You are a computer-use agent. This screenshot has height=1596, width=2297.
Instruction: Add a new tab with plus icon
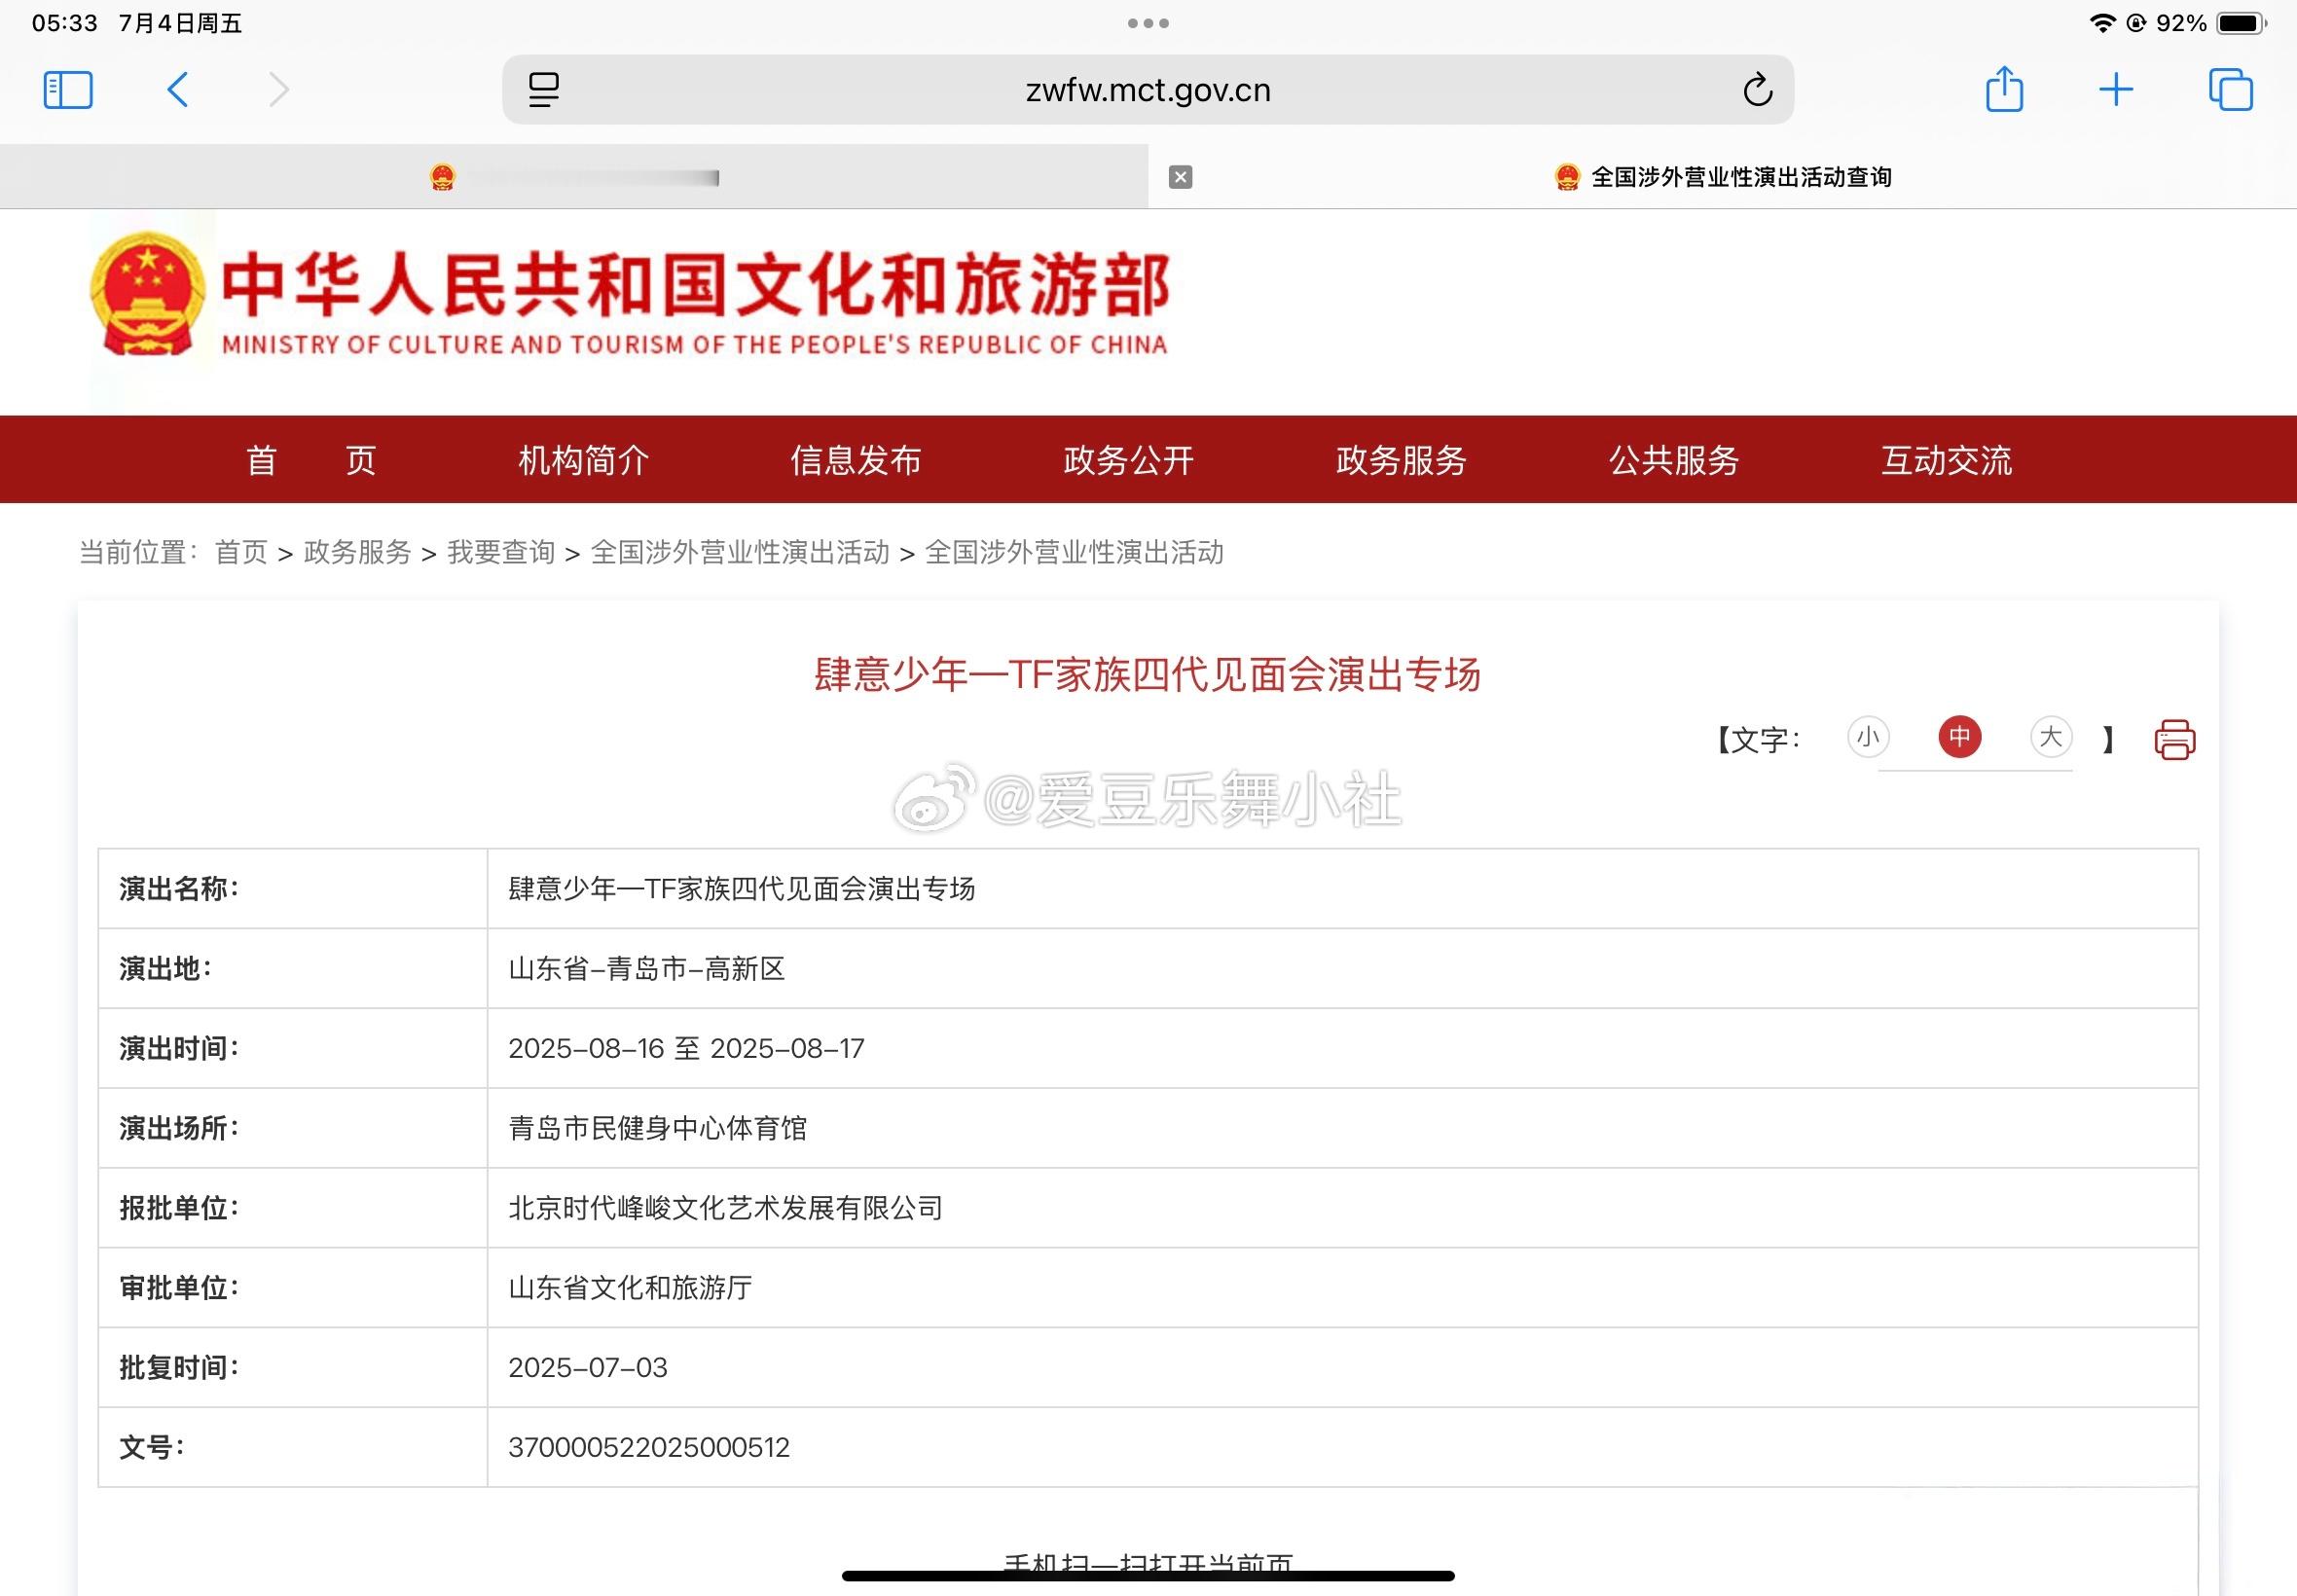click(x=2116, y=90)
